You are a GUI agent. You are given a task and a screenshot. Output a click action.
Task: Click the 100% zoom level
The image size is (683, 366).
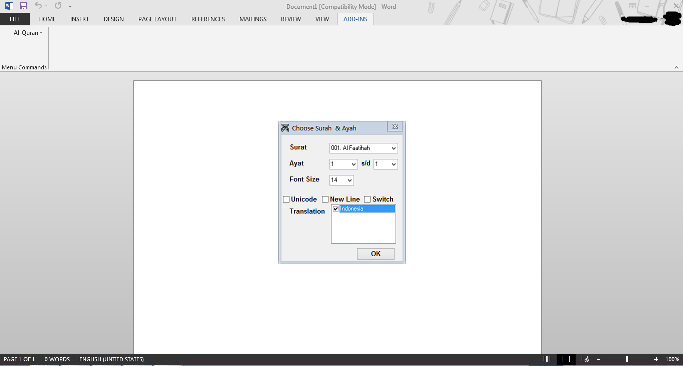click(673, 359)
